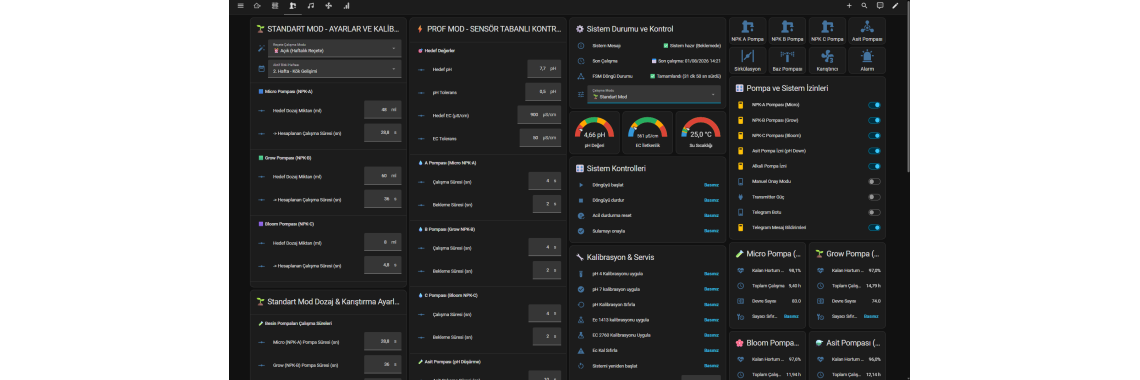Open the Su Sıcaklığı gauge card
Viewport: 1140px width, 380px height.
tap(700, 132)
